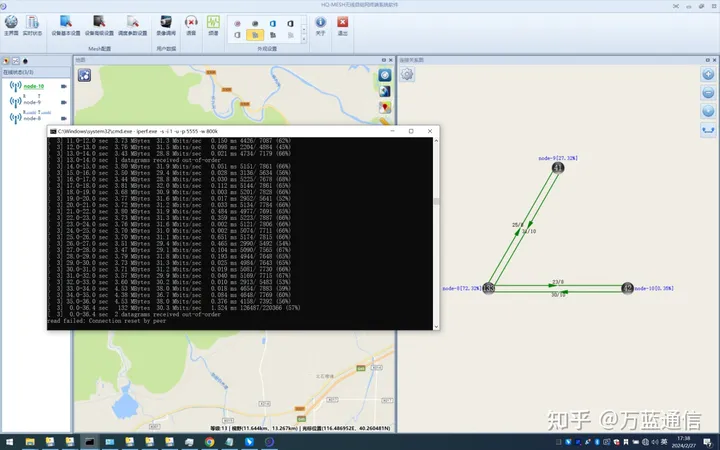Open the 频谱 spectrum tool

pyautogui.click(x=213, y=24)
